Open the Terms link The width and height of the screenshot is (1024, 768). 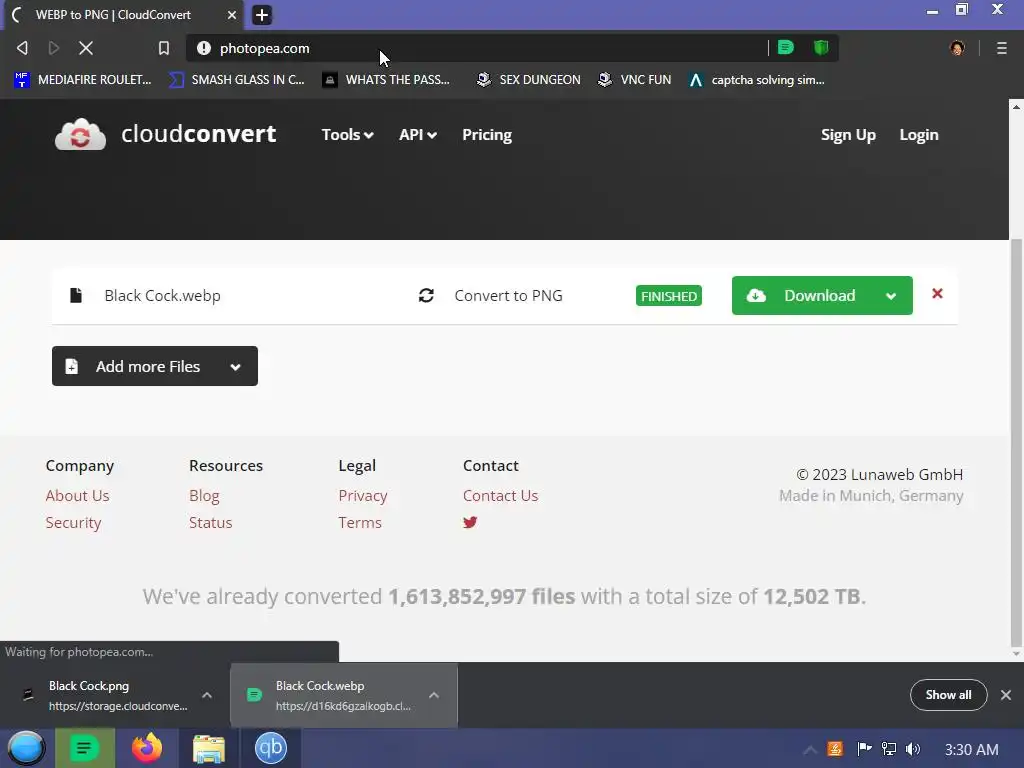360,522
